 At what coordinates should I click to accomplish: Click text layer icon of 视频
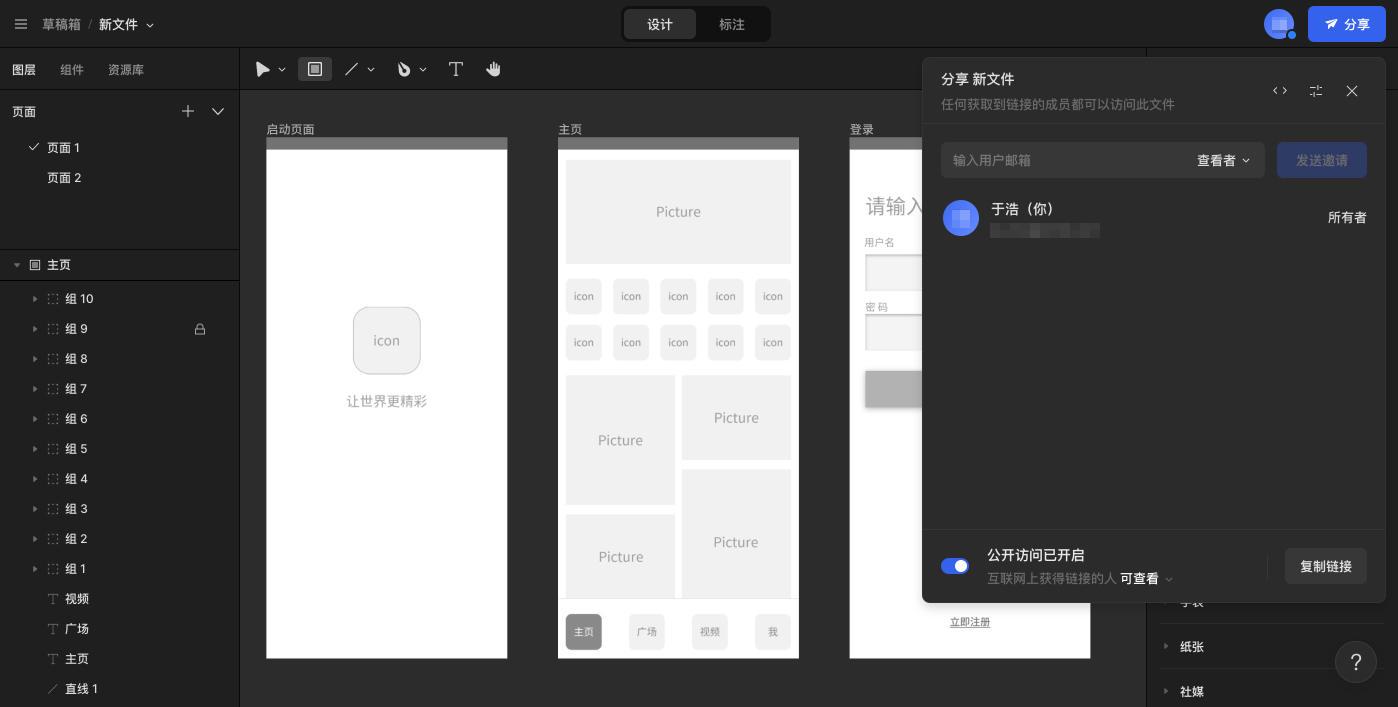pyautogui.click(x=53, y=599)
